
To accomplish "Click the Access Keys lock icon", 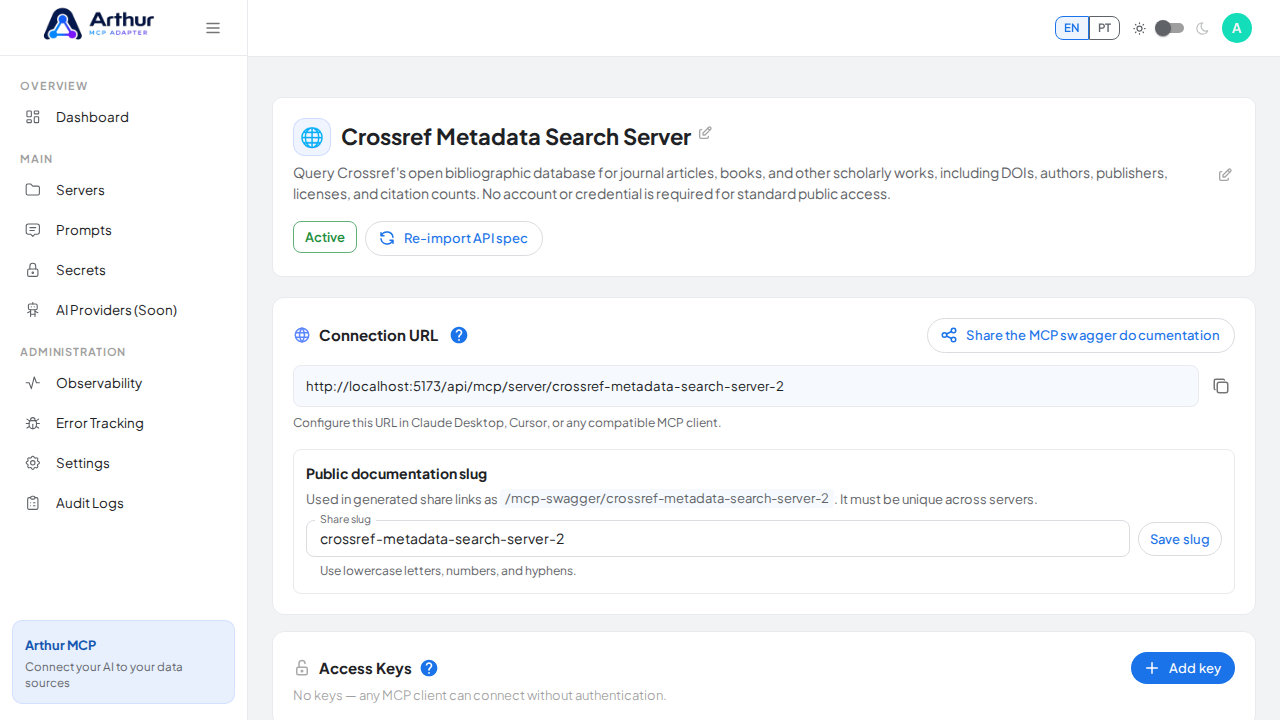I will click(302, 668).
